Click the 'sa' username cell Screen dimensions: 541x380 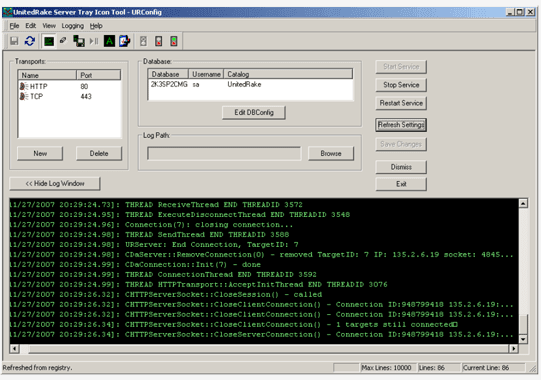point(196,85)
